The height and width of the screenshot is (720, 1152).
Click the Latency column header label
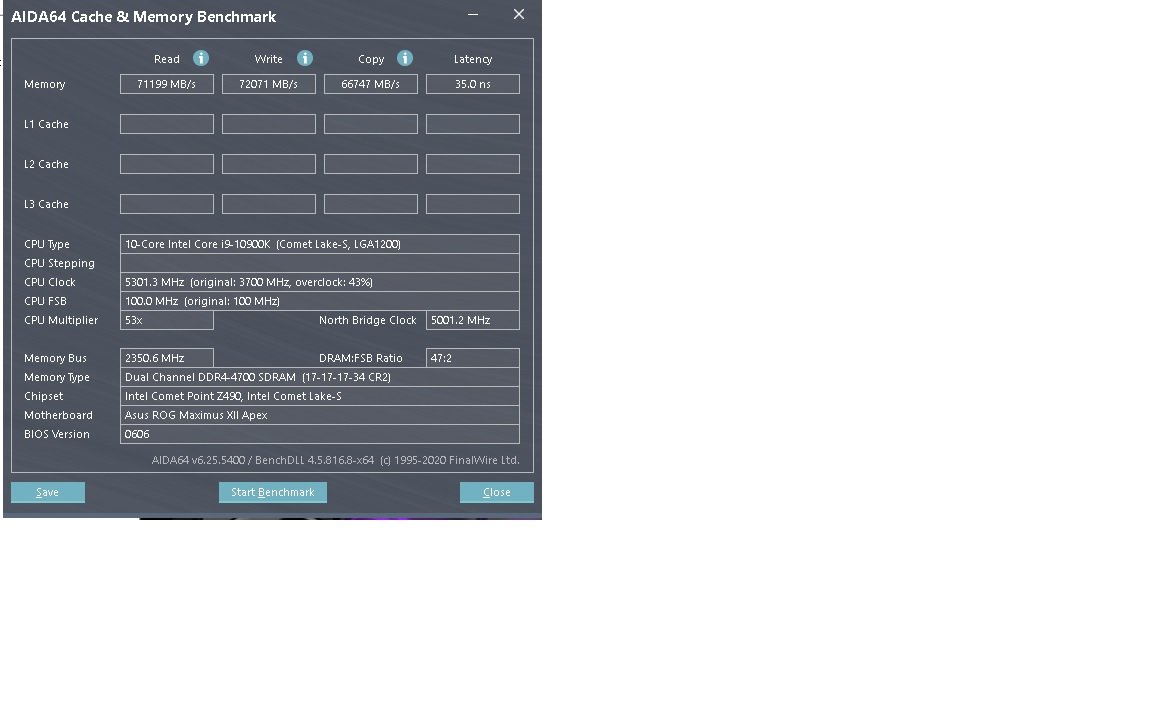(x=473, y=59)
